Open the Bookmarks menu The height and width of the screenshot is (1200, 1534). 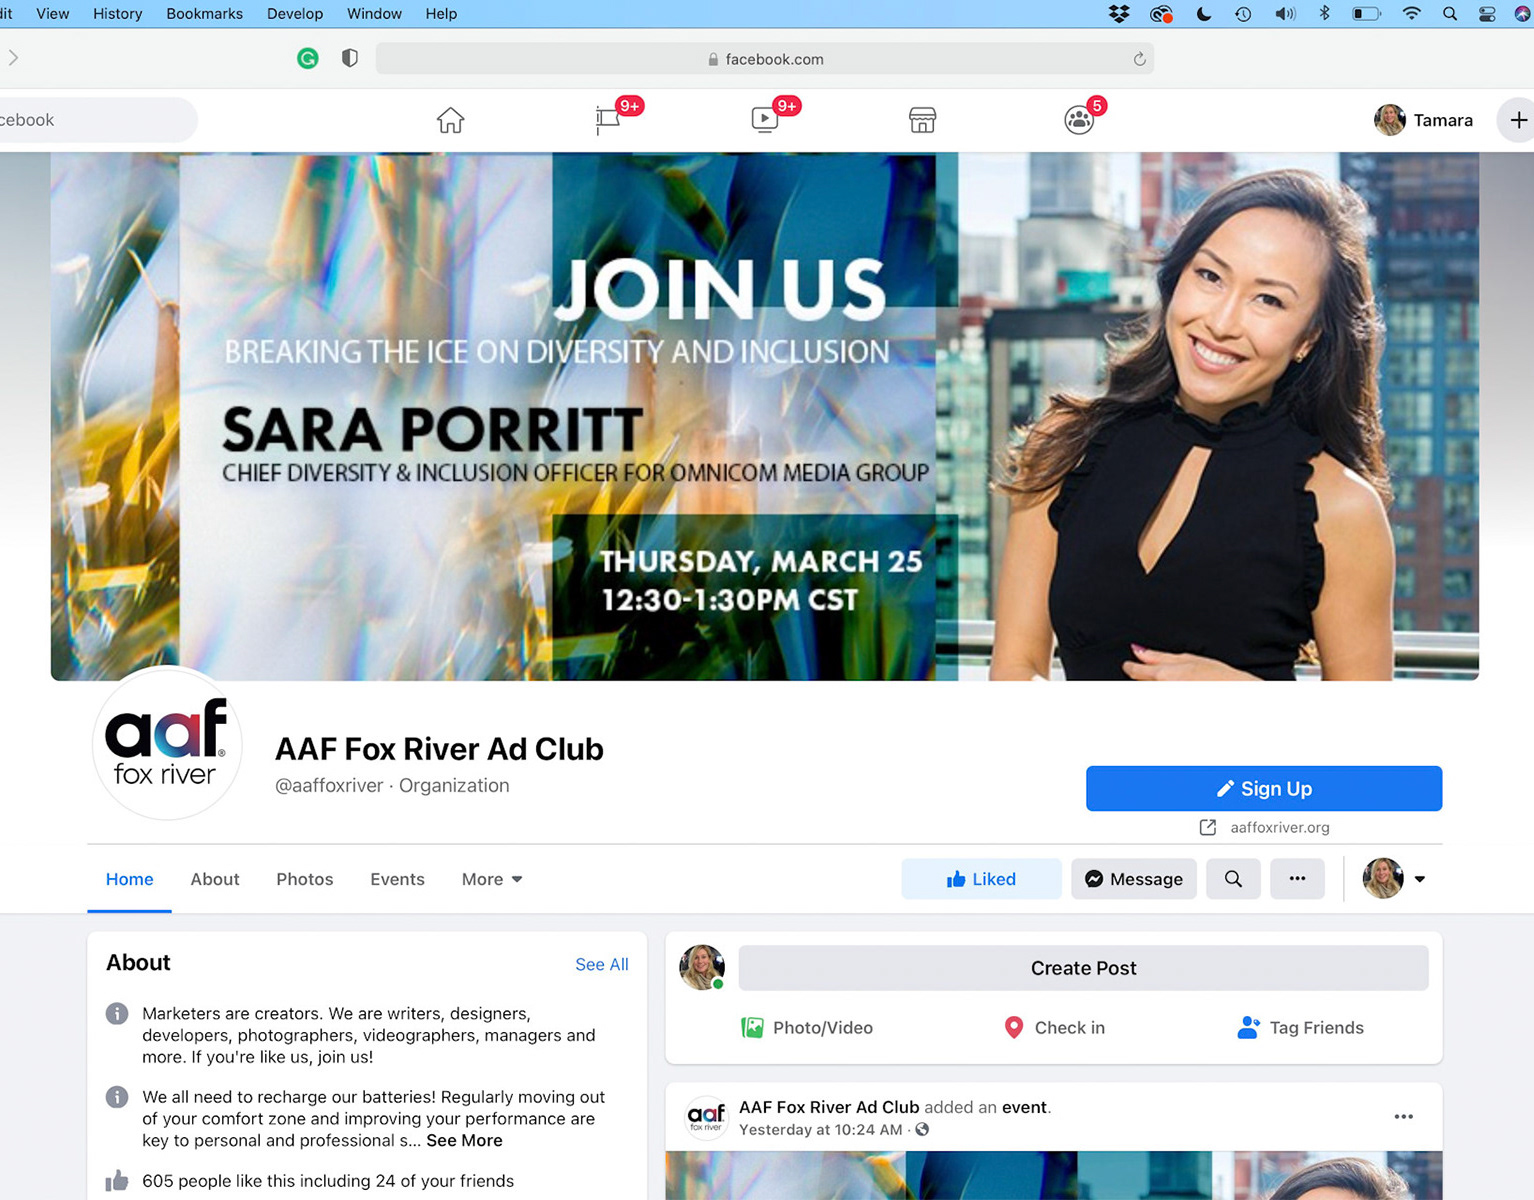(204, 14)
